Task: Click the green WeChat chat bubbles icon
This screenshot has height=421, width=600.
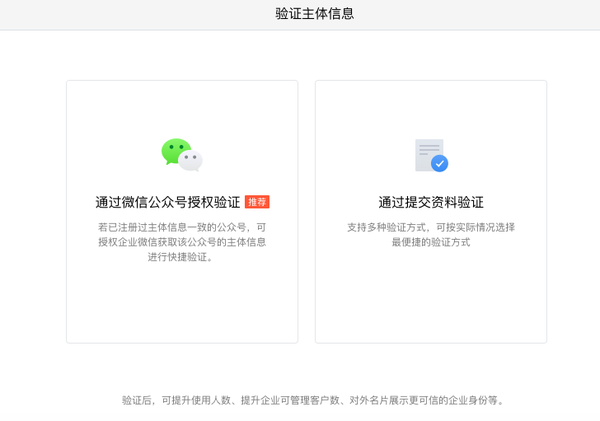Action: (x=182, y=155)
